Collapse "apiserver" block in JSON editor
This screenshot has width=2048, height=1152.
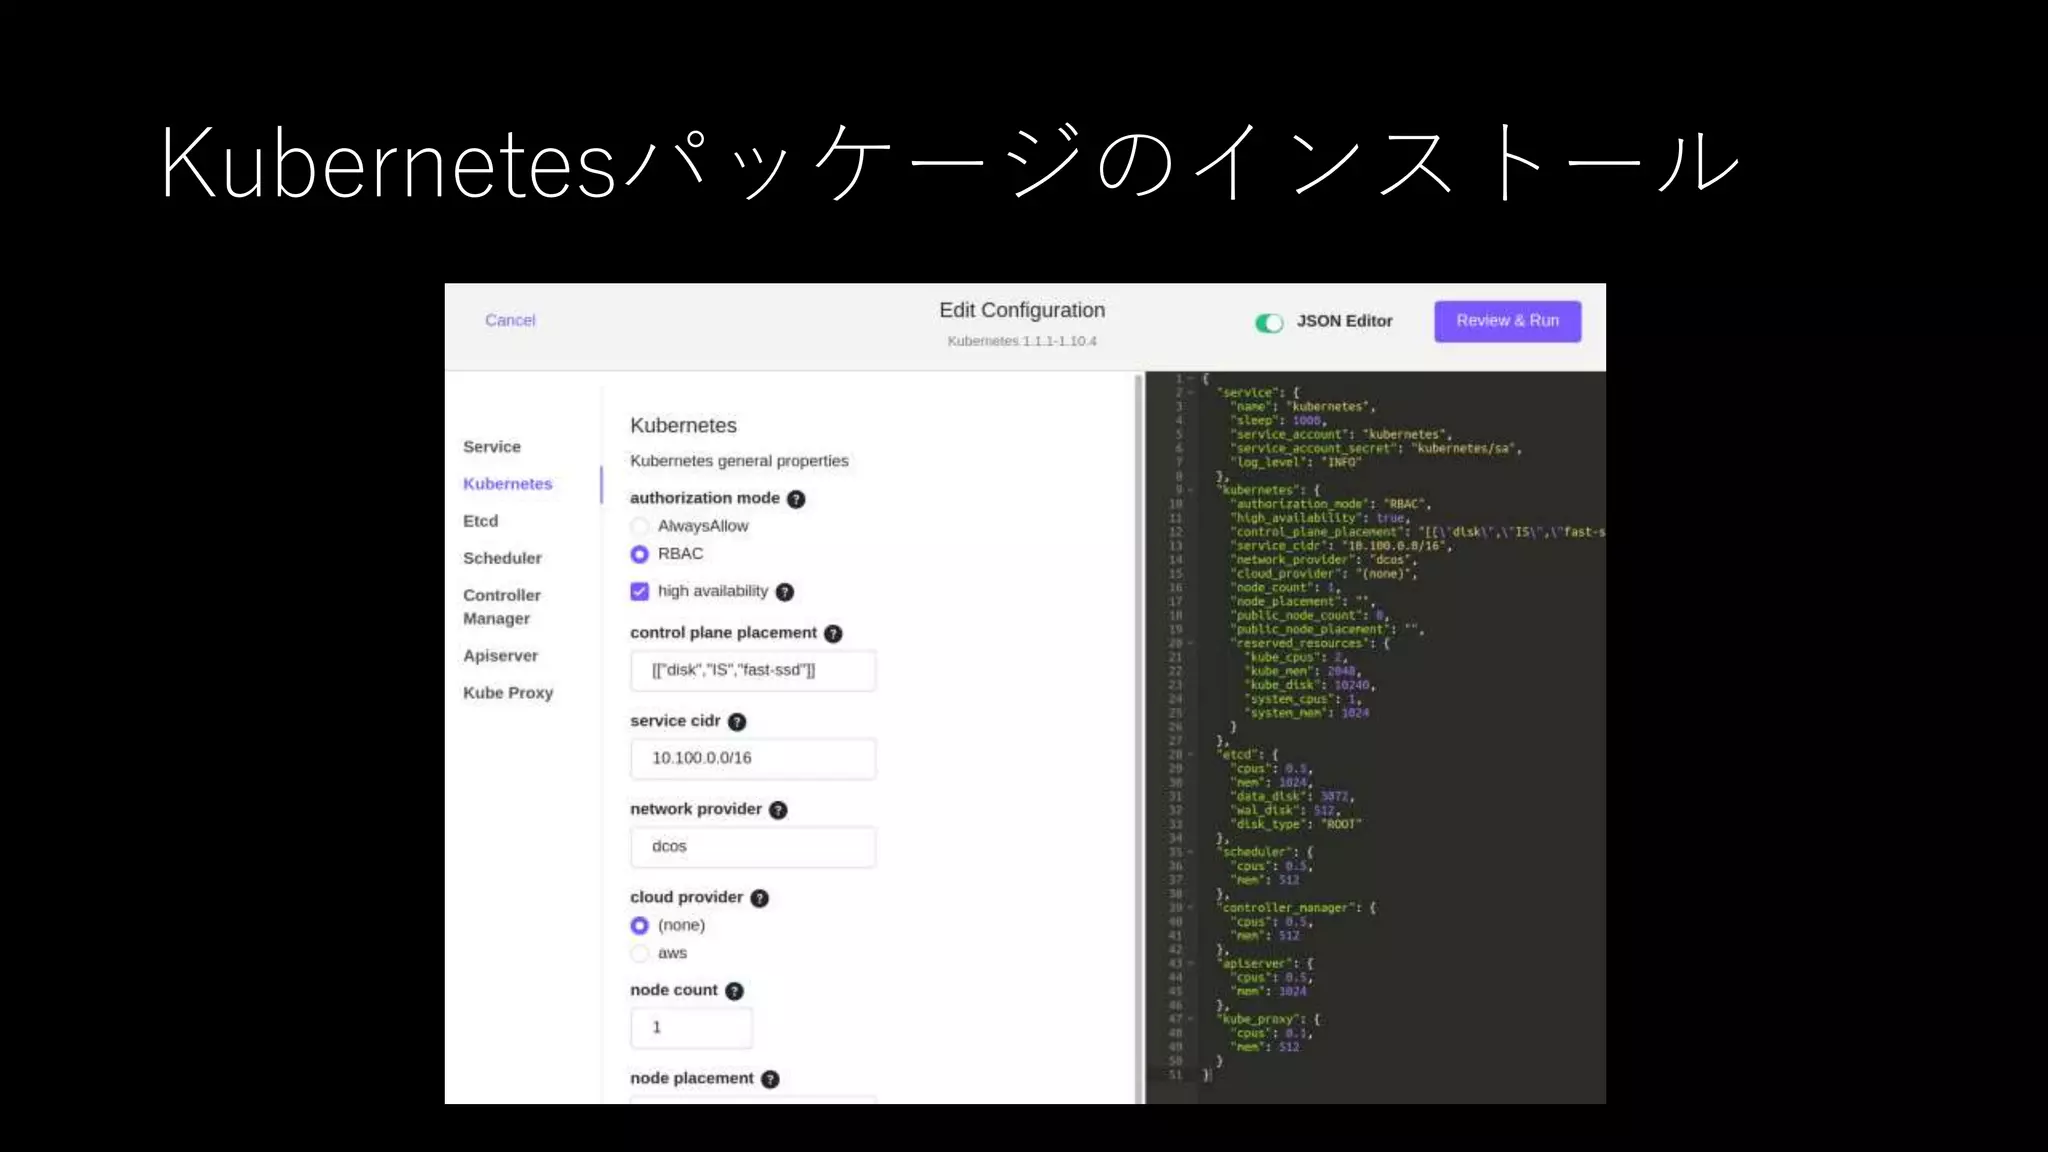tap(1190, 963)
